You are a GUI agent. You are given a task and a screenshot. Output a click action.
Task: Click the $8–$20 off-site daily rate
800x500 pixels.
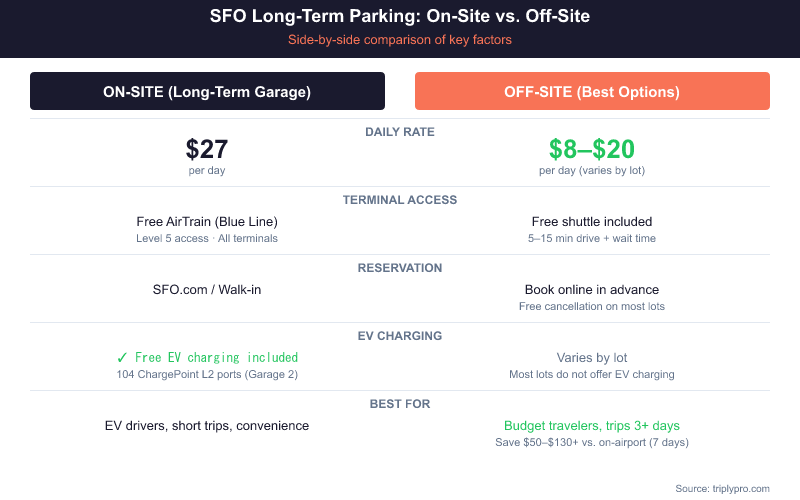592,149
